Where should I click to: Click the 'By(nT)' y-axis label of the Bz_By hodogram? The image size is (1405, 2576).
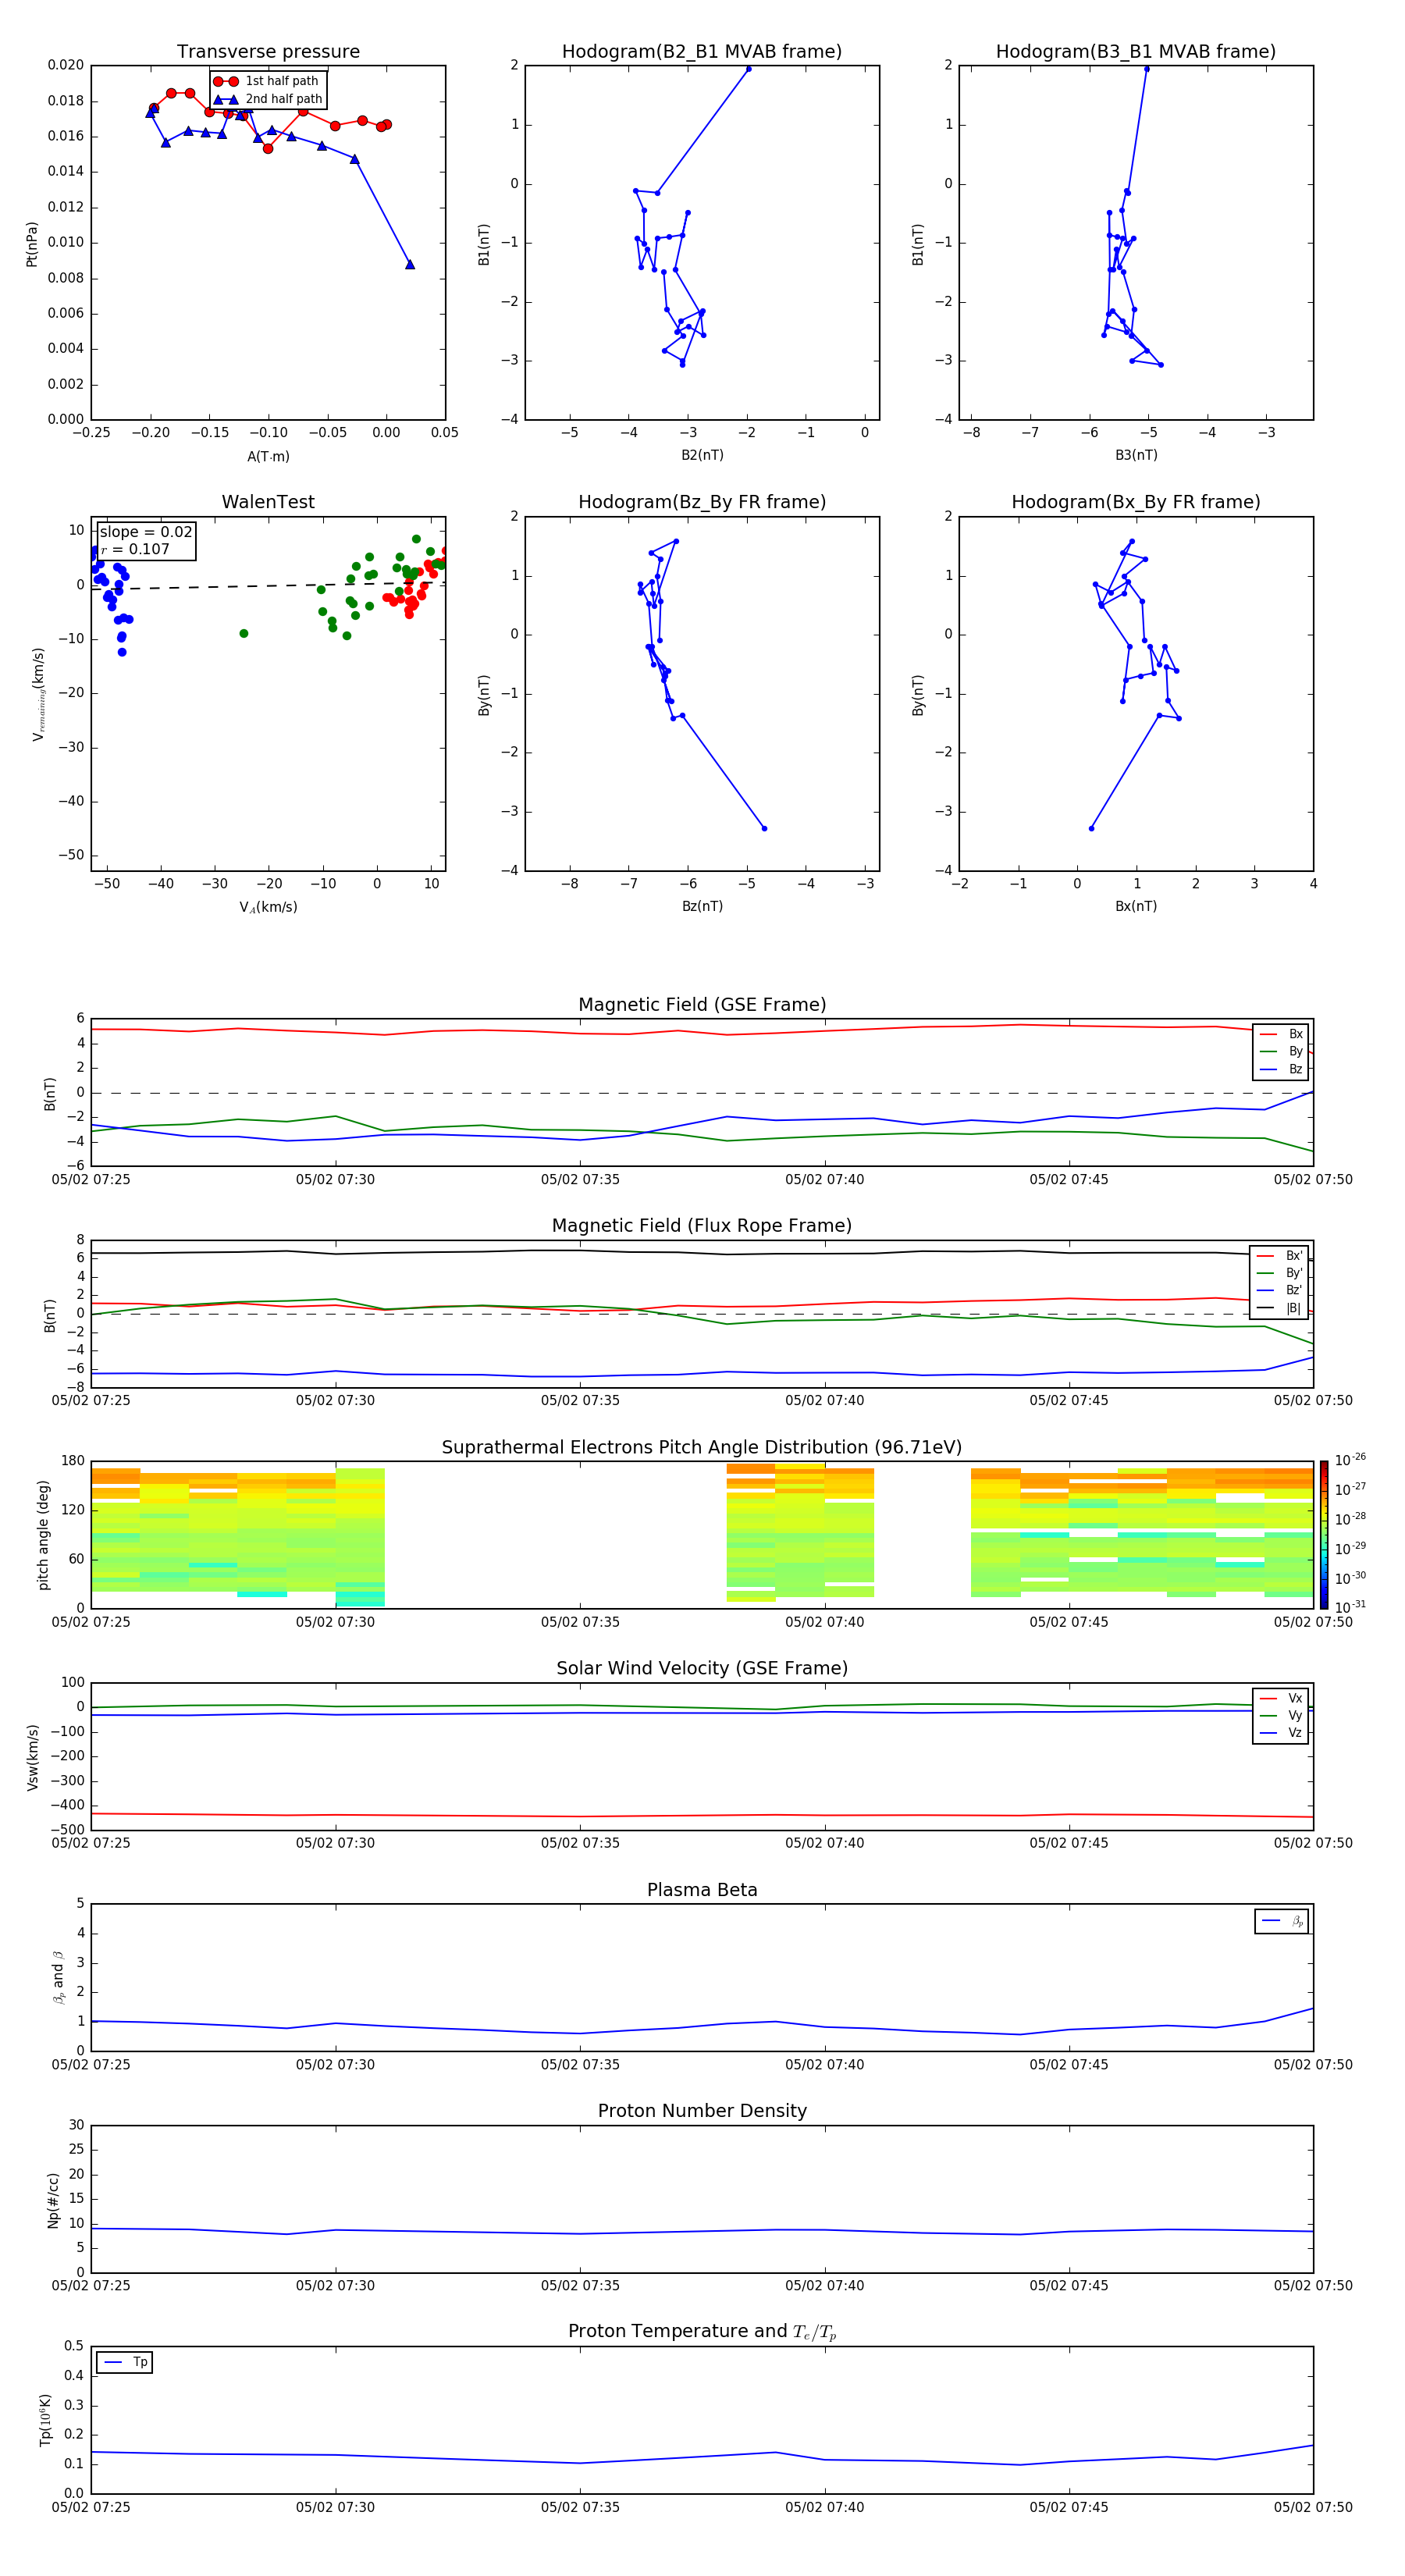484,695
